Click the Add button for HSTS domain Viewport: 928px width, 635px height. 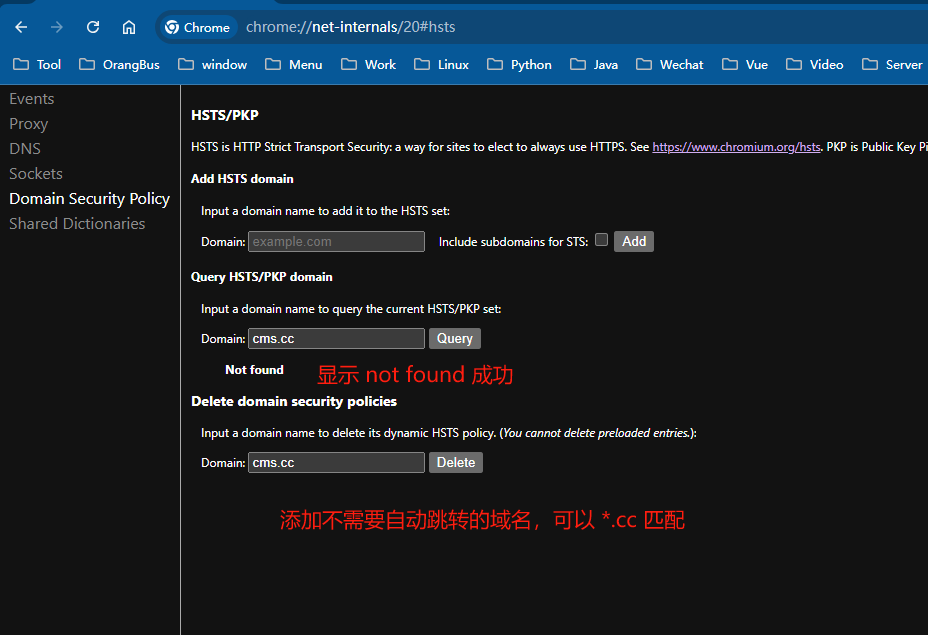[x=634, y=241]
